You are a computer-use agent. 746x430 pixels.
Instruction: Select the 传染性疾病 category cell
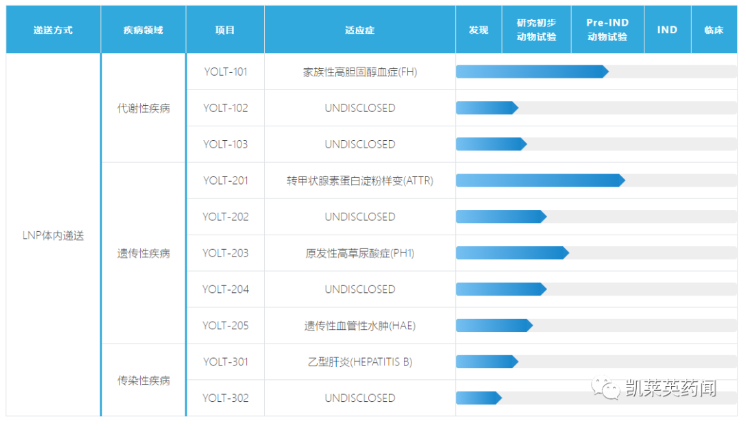(144, 381)
